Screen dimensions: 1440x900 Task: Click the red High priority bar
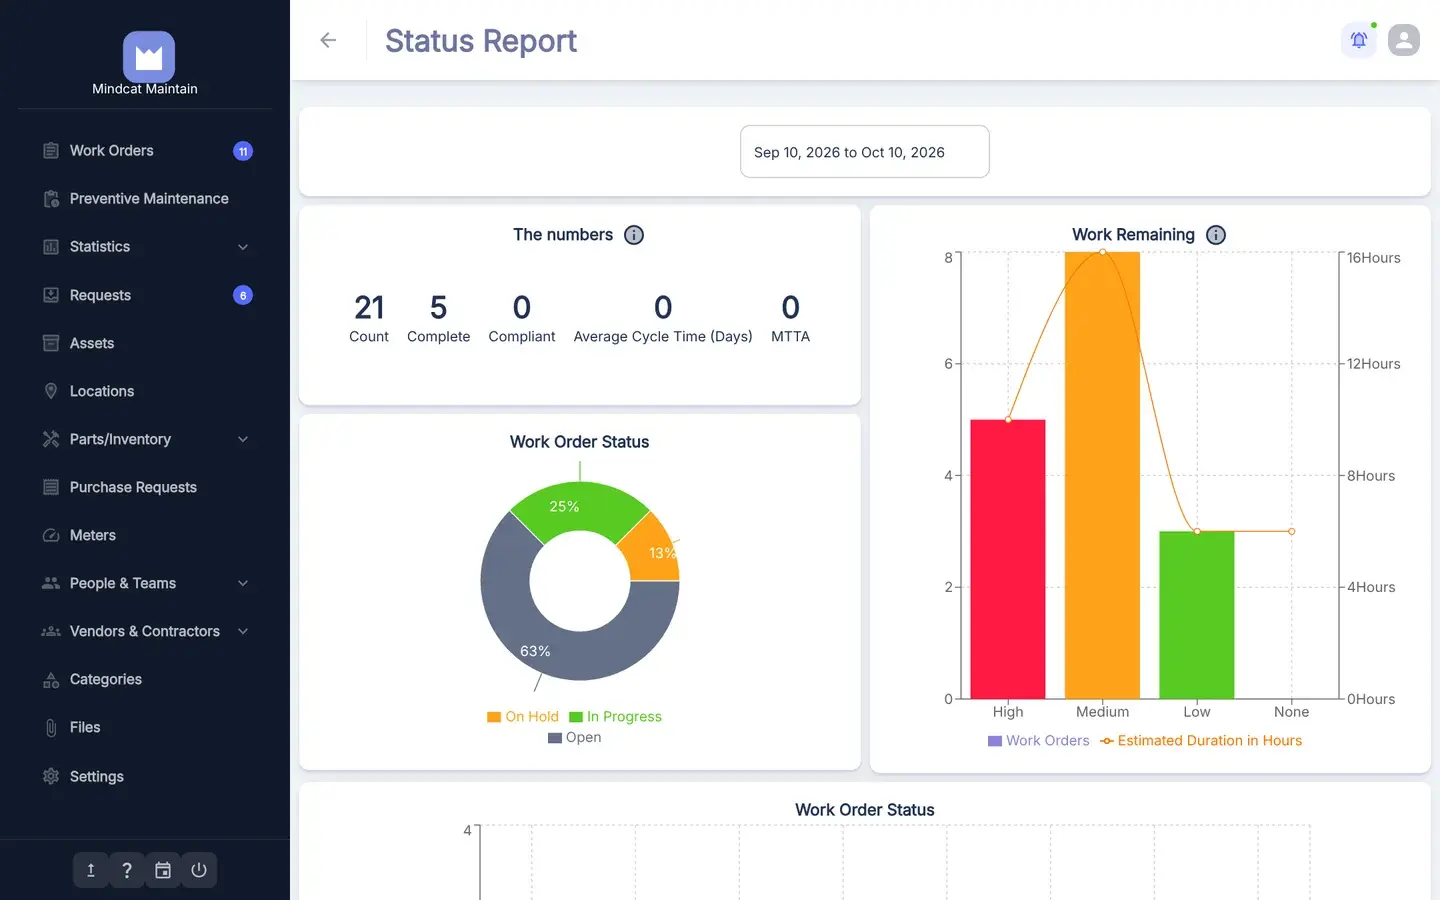(x=1008, y=559)
